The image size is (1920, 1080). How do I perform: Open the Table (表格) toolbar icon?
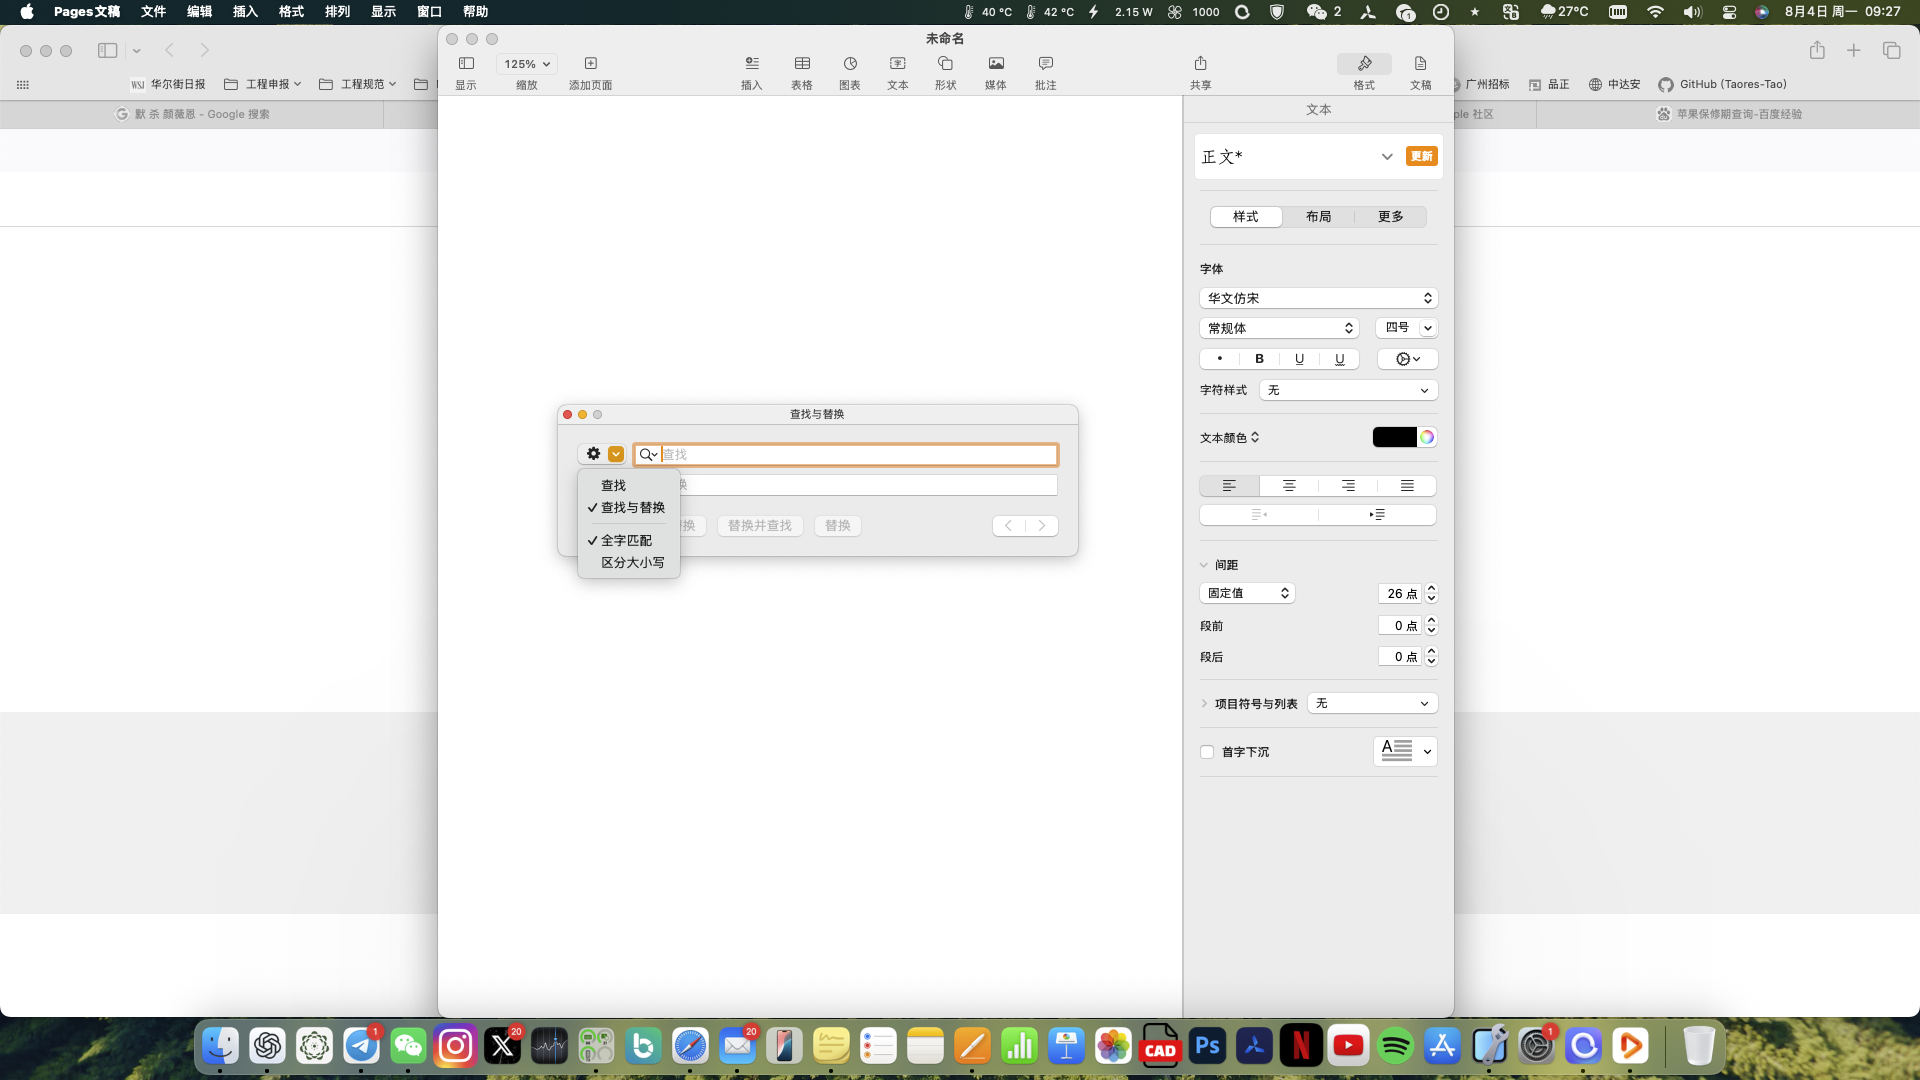[801, 64]
